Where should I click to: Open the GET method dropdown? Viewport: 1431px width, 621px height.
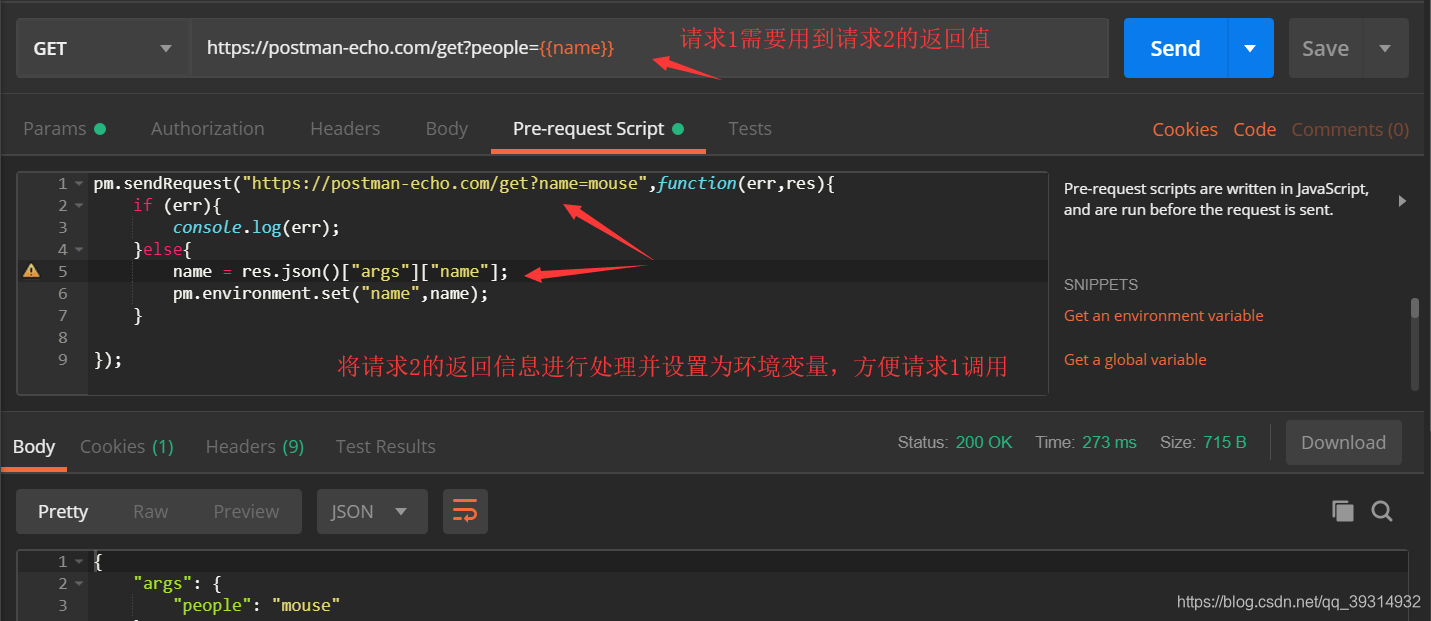click(x=103, y=48)
